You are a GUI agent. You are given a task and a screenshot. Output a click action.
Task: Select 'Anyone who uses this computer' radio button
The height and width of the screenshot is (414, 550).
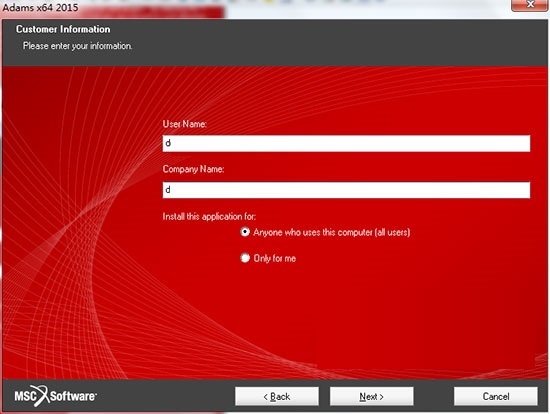coord(245,232)
